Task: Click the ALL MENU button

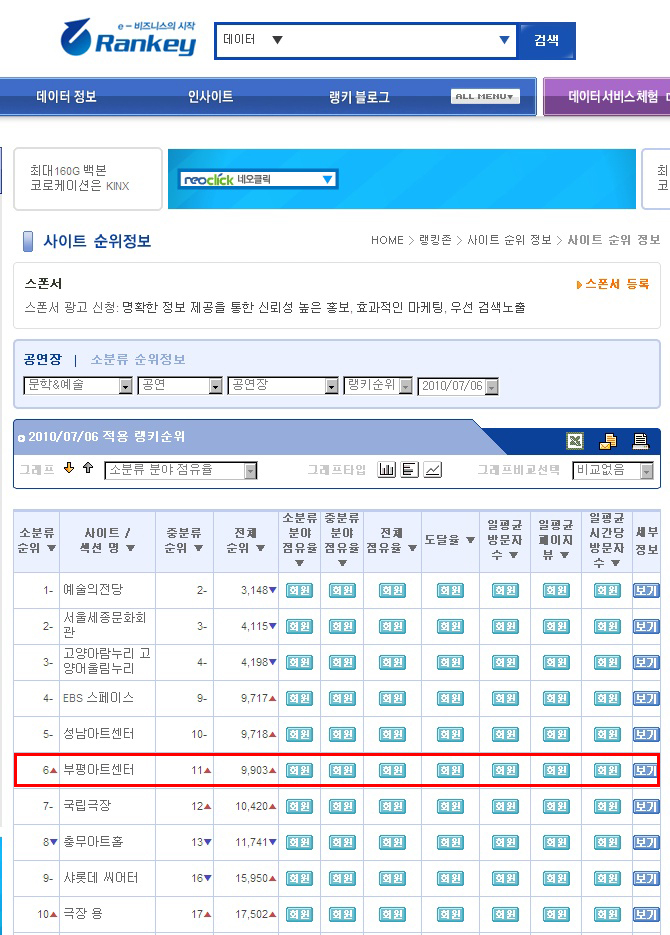Action: pos(485,97)
